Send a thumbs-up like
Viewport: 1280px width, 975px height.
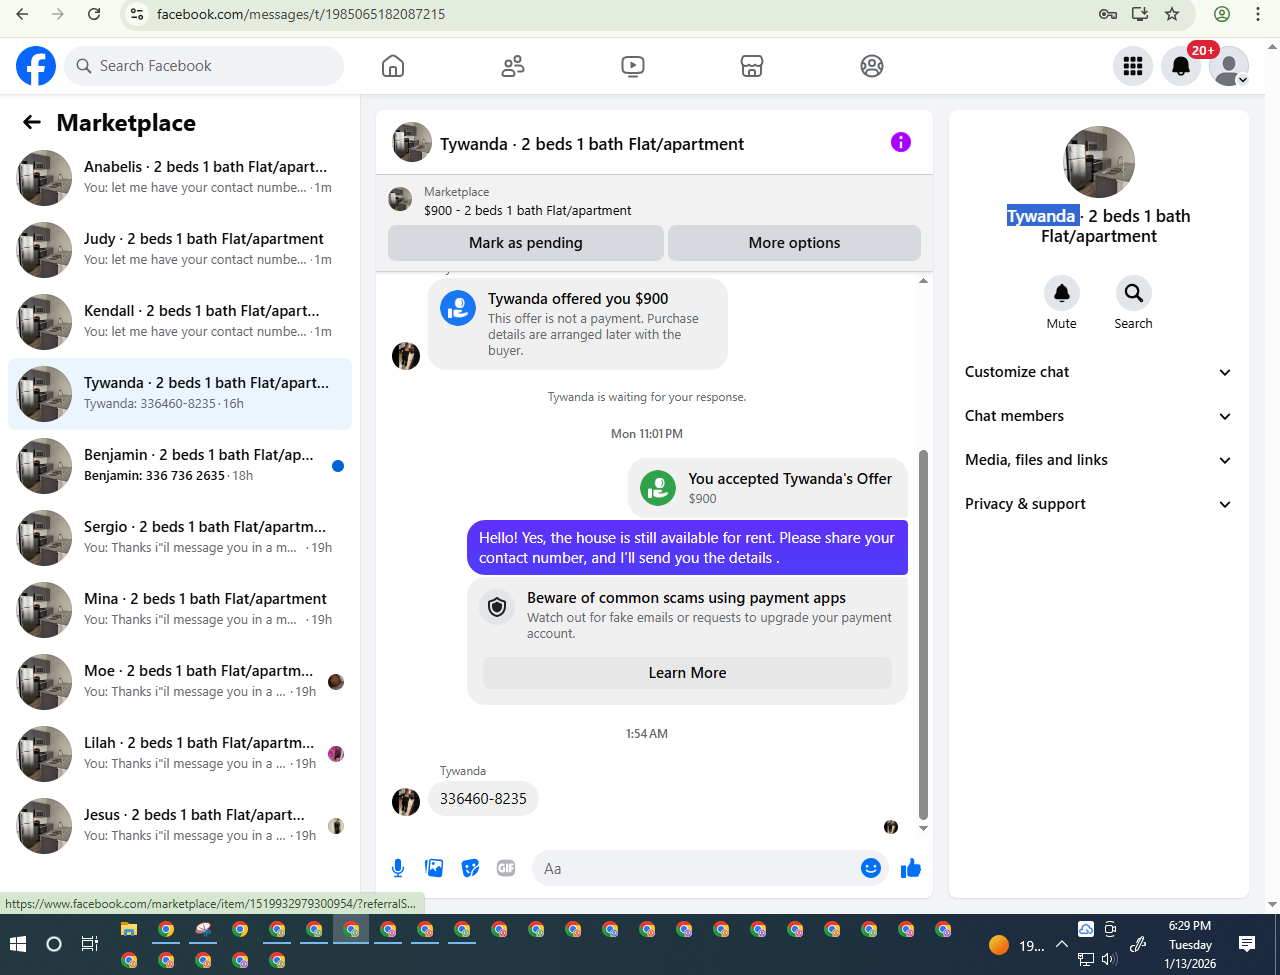tap(911, 868)
